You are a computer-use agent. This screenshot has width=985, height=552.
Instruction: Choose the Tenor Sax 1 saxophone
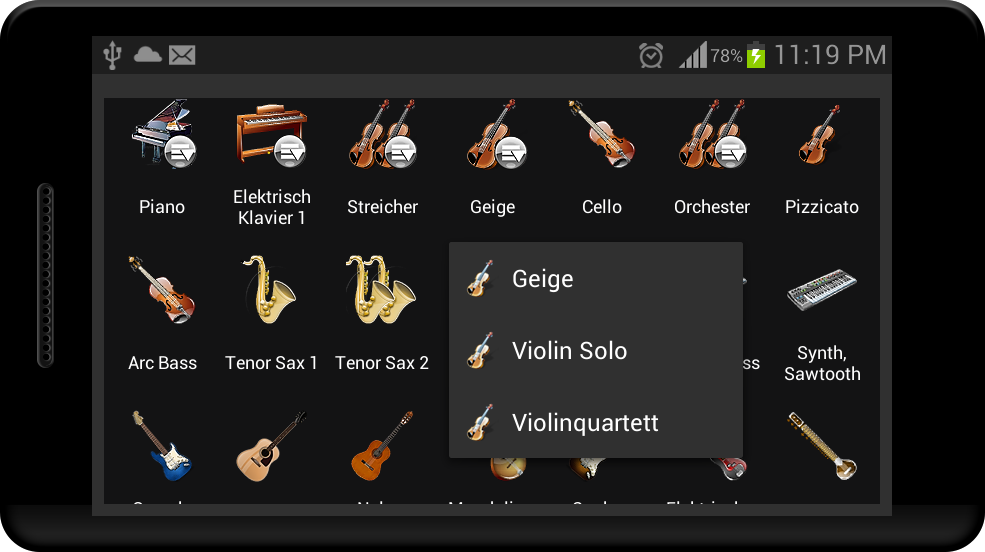[x=271, y=290]
